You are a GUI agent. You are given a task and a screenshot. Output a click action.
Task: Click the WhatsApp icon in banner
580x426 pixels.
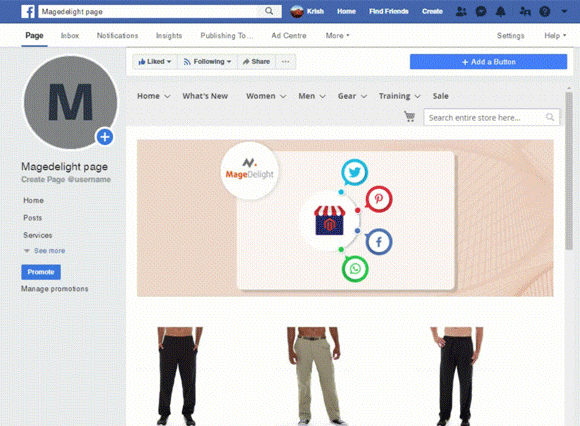coord(355,269)
